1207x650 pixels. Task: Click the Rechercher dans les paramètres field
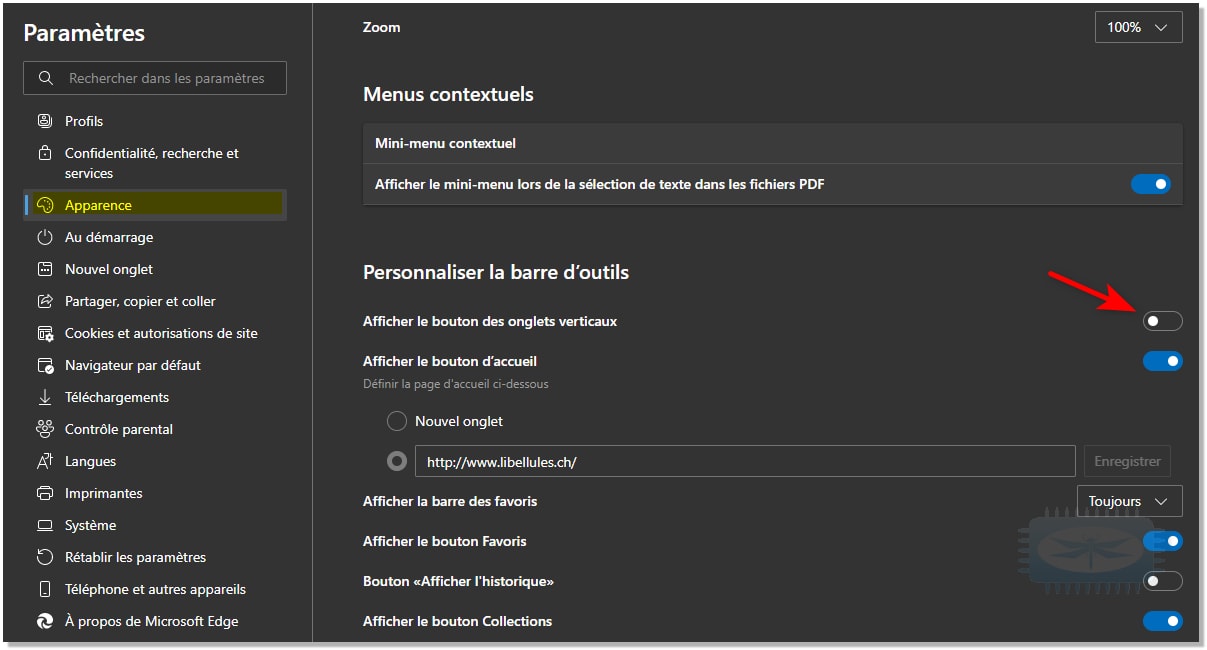155,78
